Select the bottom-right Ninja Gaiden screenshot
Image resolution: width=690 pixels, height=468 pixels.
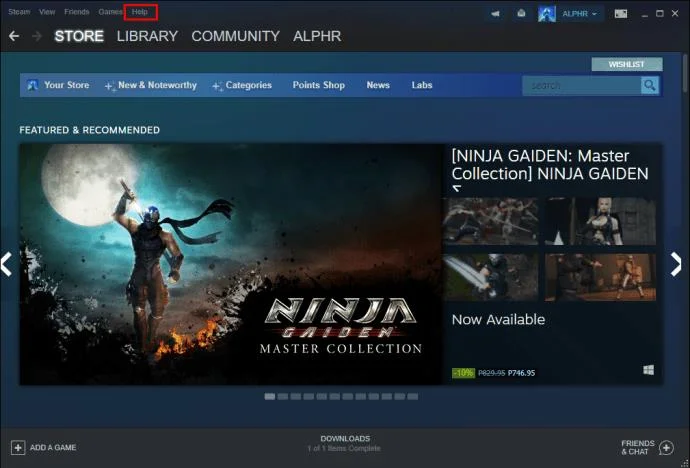tap(600, 277)
